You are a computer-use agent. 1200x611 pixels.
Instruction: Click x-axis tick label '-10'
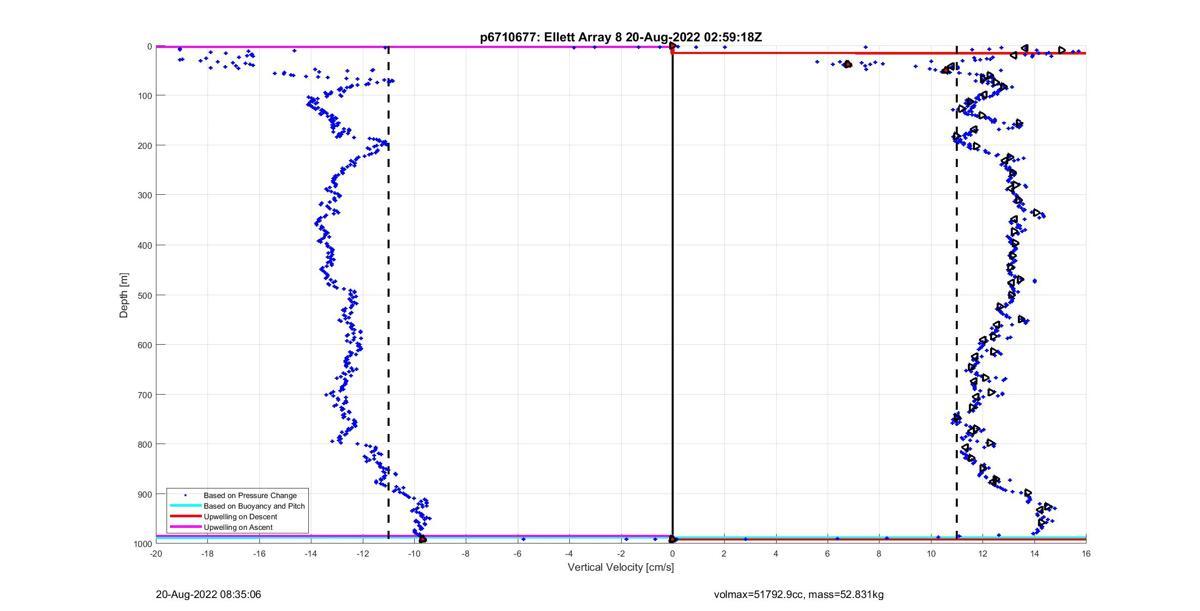414,553
